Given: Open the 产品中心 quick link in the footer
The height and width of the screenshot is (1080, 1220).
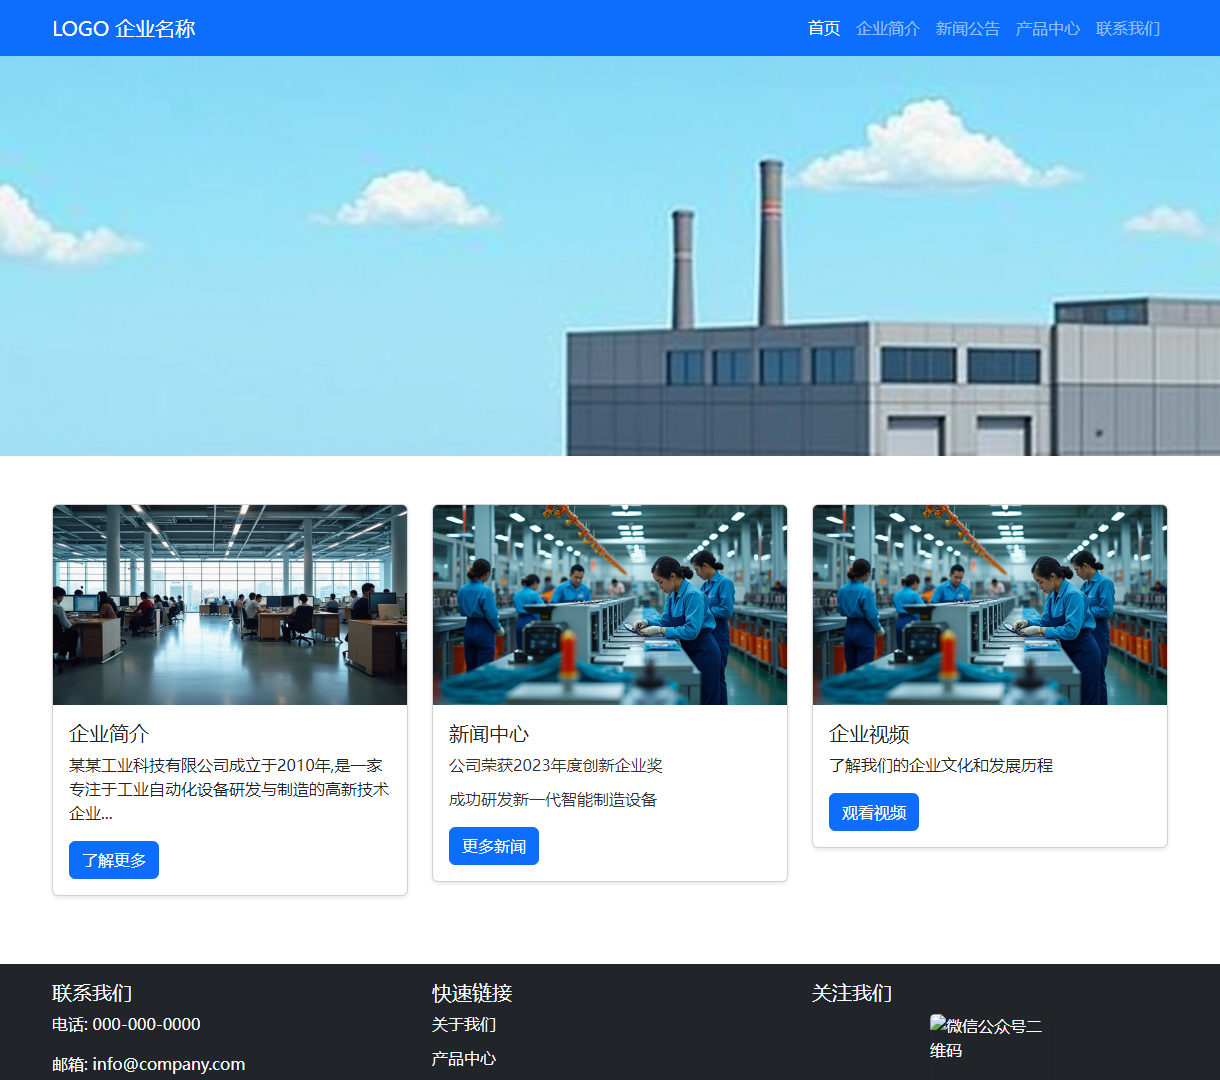Looking at the screenshot, I should click(x=464, y=1058).
